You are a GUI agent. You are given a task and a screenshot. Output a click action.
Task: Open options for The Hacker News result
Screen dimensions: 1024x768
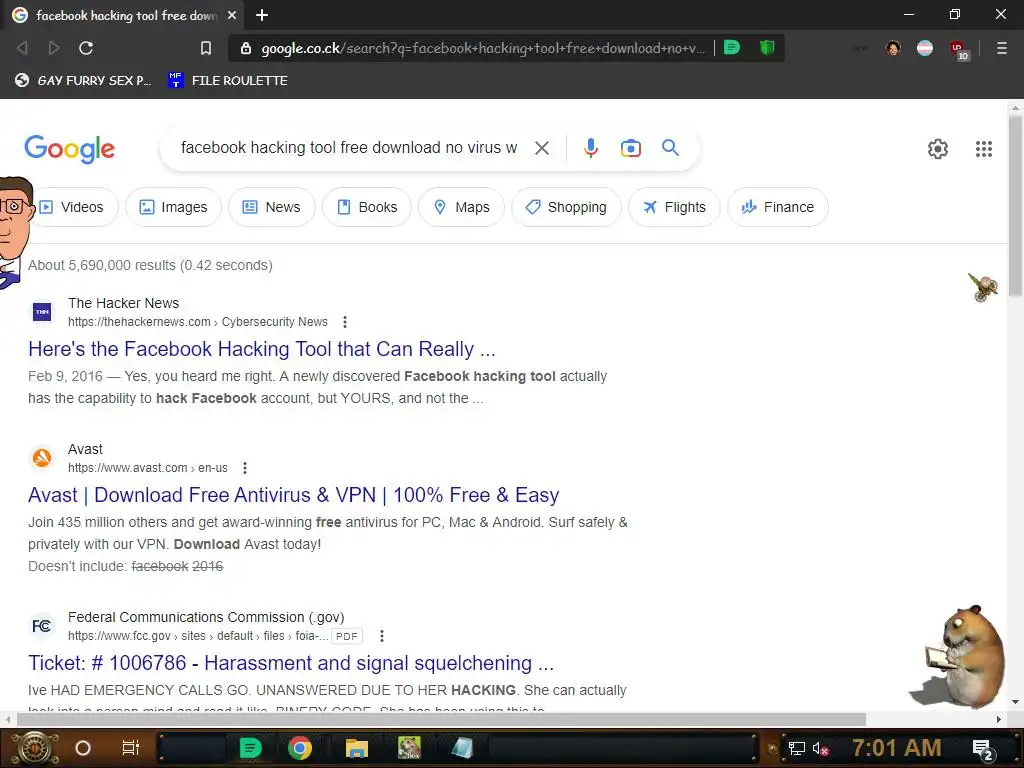tap(345, 322)
